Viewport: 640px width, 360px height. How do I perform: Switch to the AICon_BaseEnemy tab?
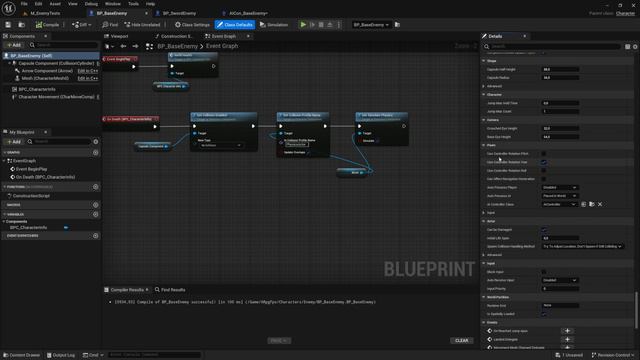[x=248, y=13]
